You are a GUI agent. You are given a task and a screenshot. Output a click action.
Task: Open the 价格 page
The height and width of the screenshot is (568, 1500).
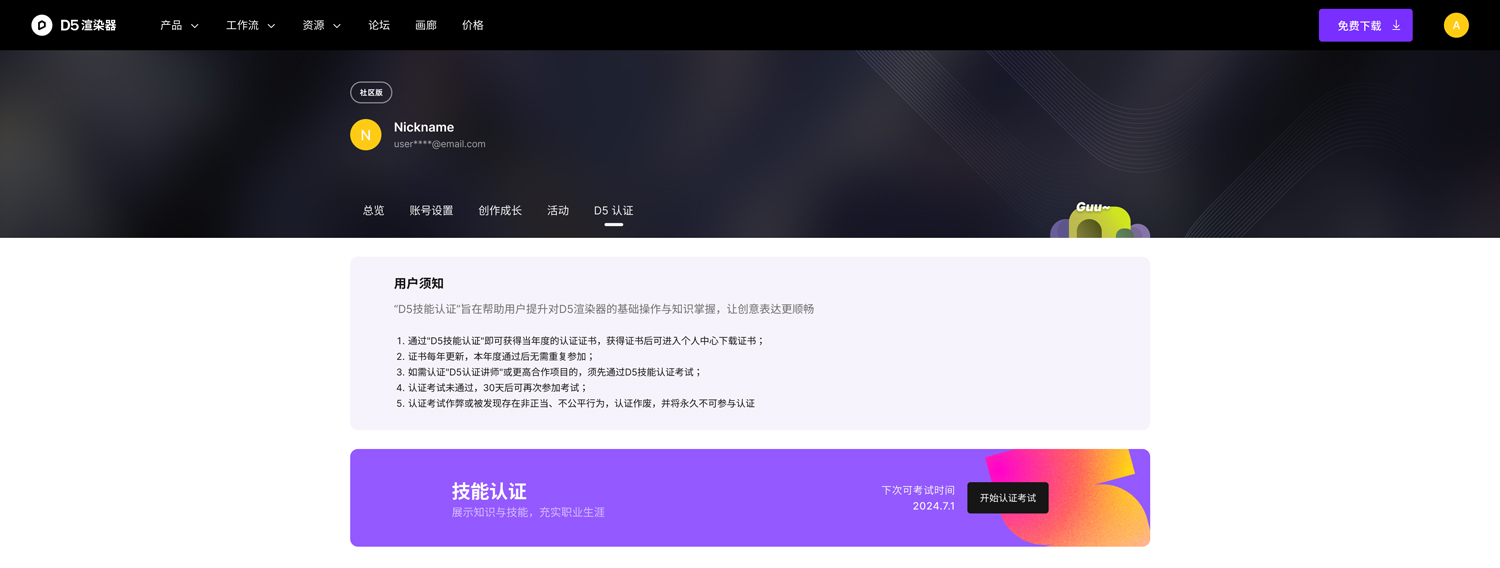tap(473, 25)
